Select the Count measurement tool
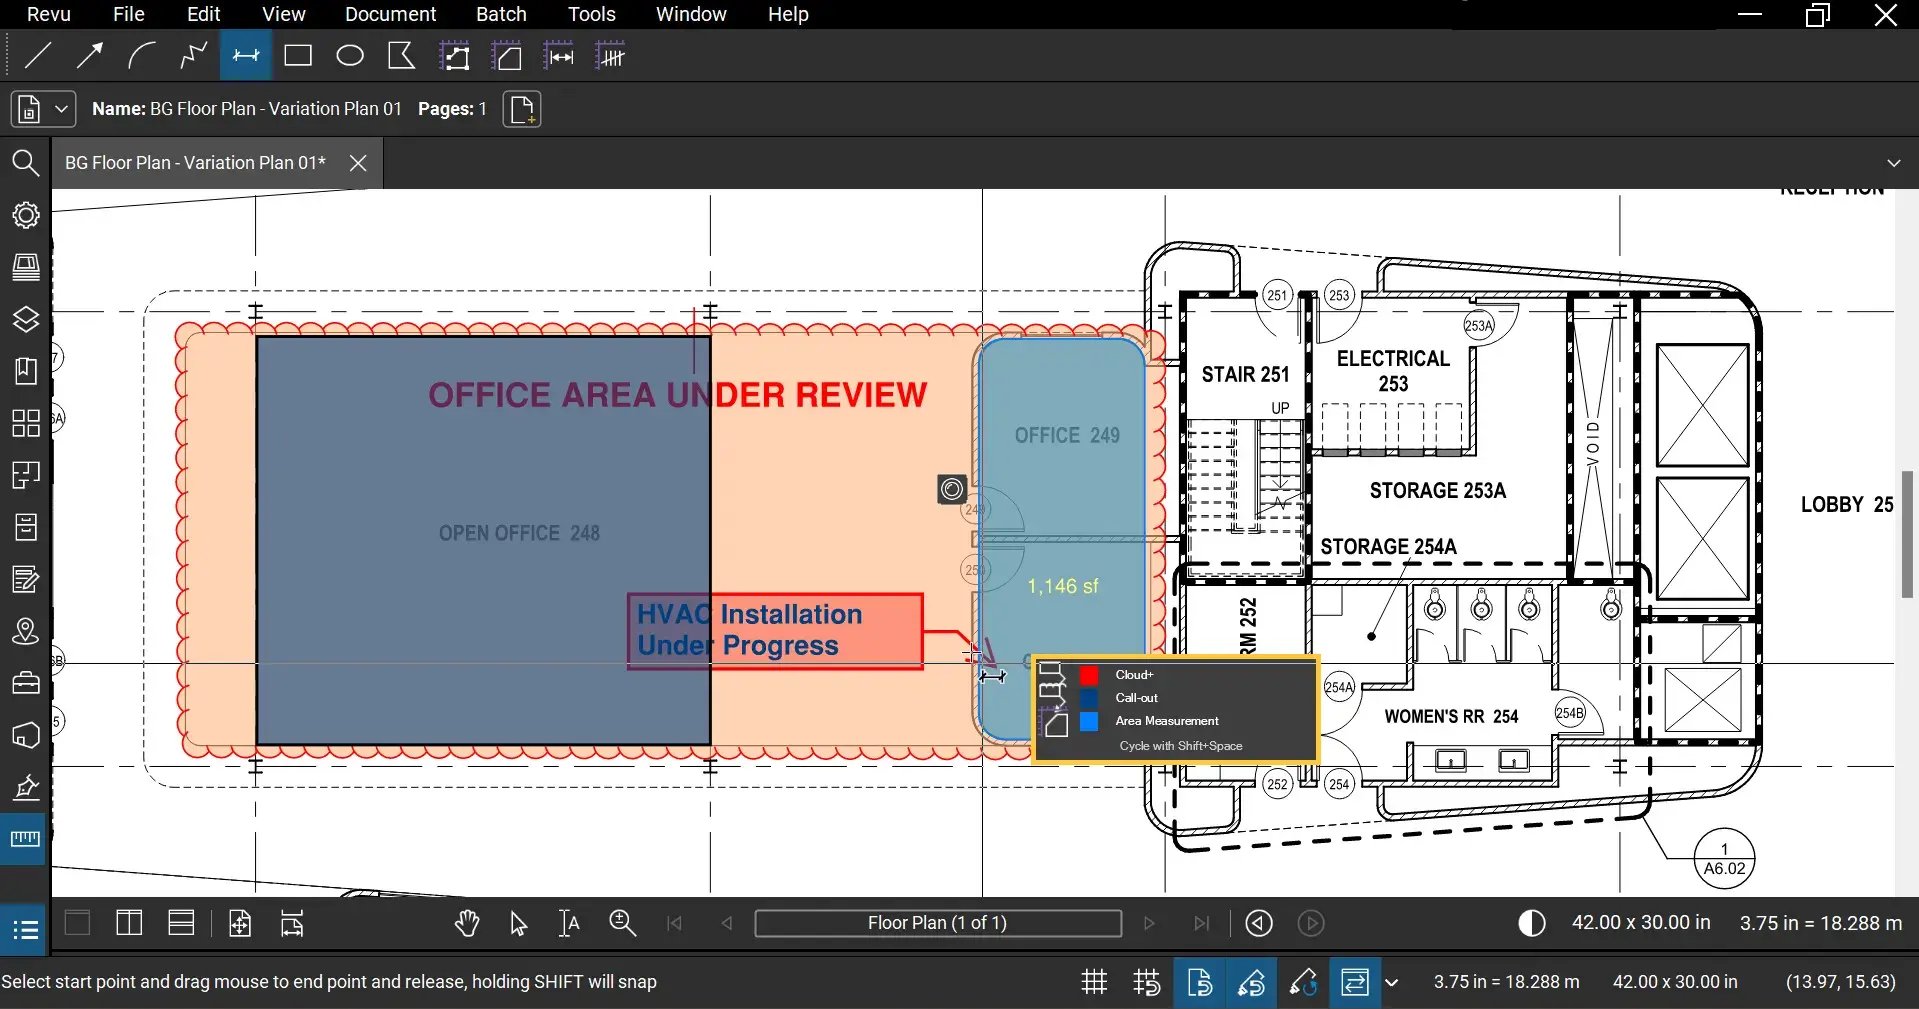This screenshot has height=1009, width=1919. coord(611,57)
